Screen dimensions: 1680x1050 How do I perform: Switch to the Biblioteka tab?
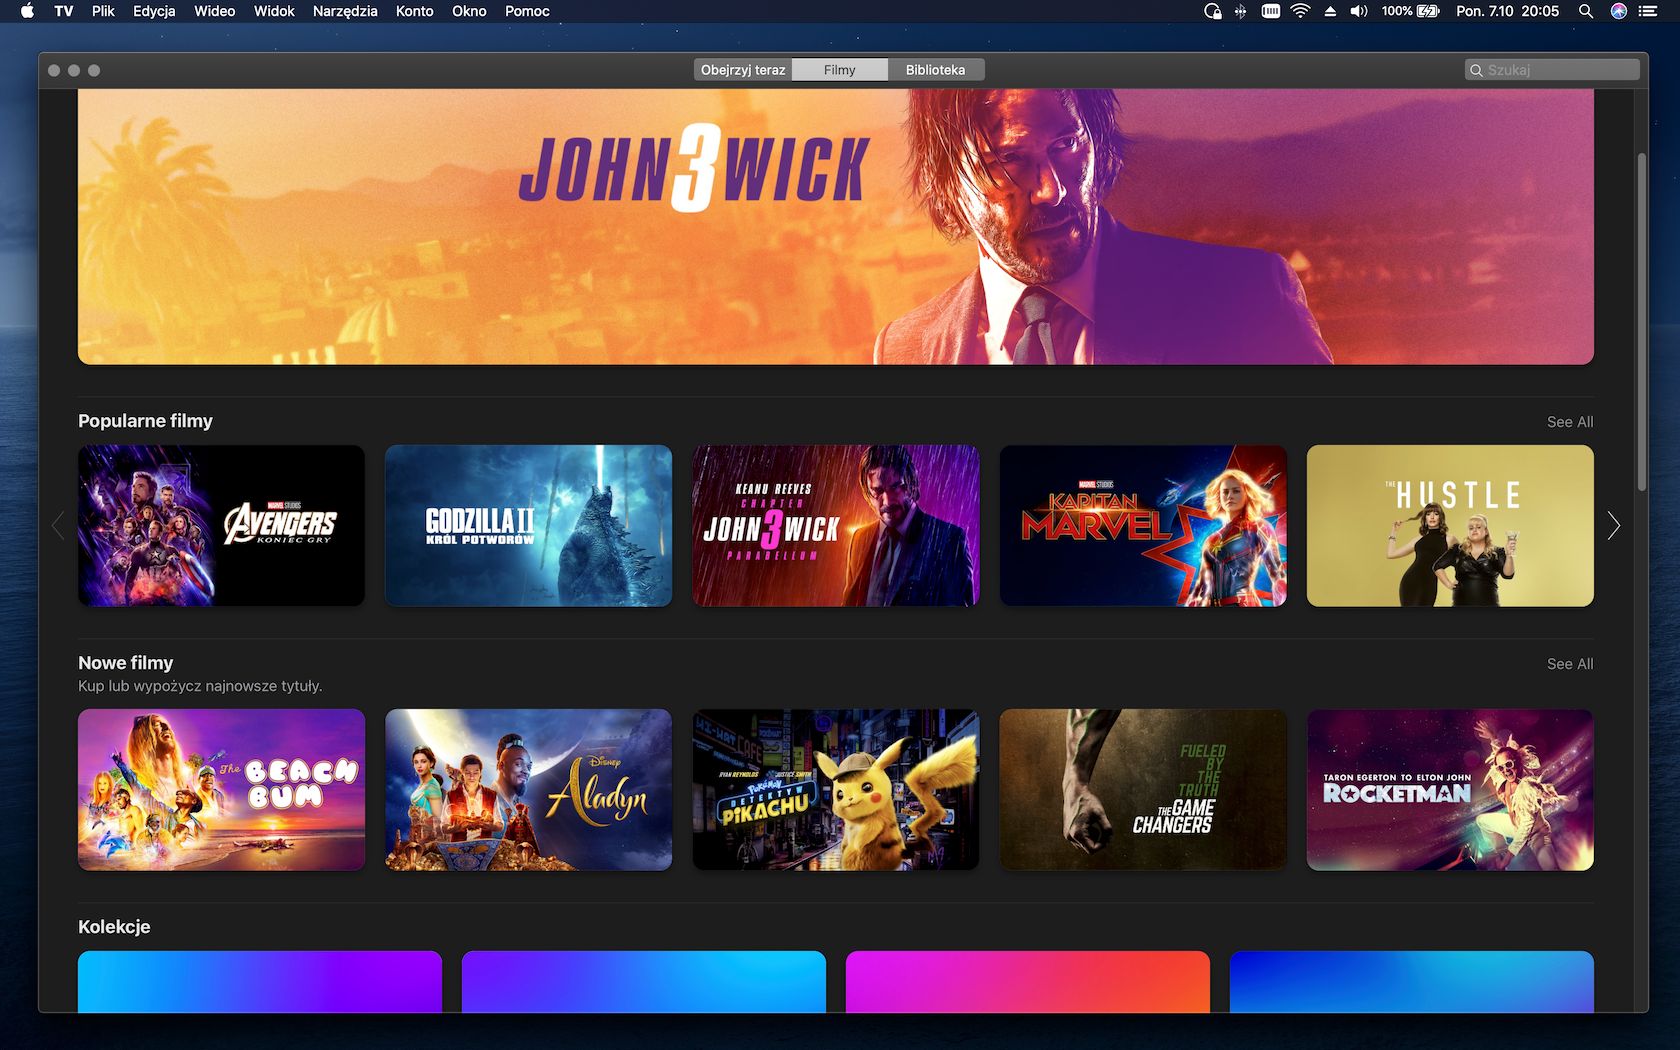point(935,69)
